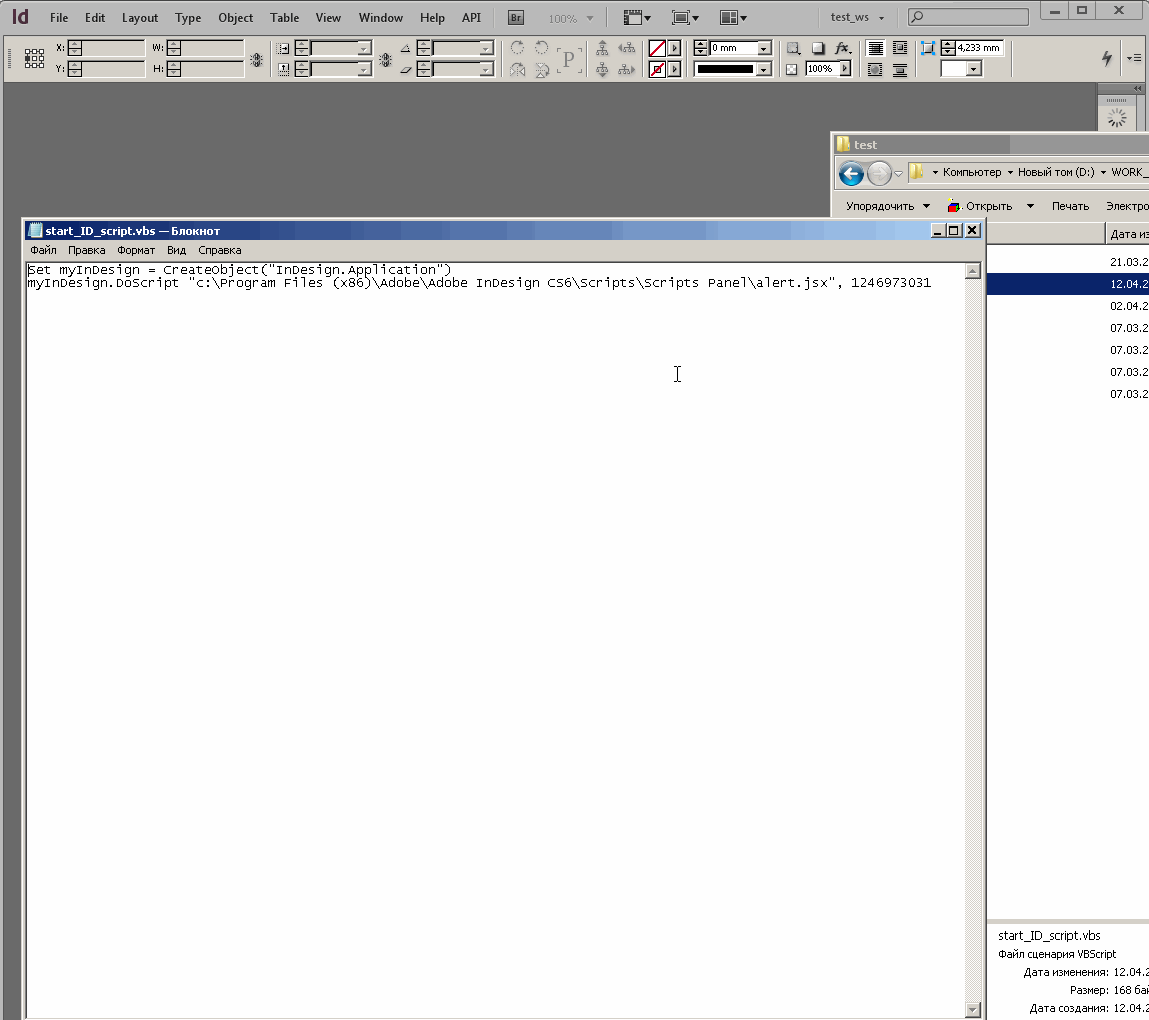Toggle constrain proportions for scale percentages
The height and width of the screenshot is (1020, 1149).
(385, 60)
